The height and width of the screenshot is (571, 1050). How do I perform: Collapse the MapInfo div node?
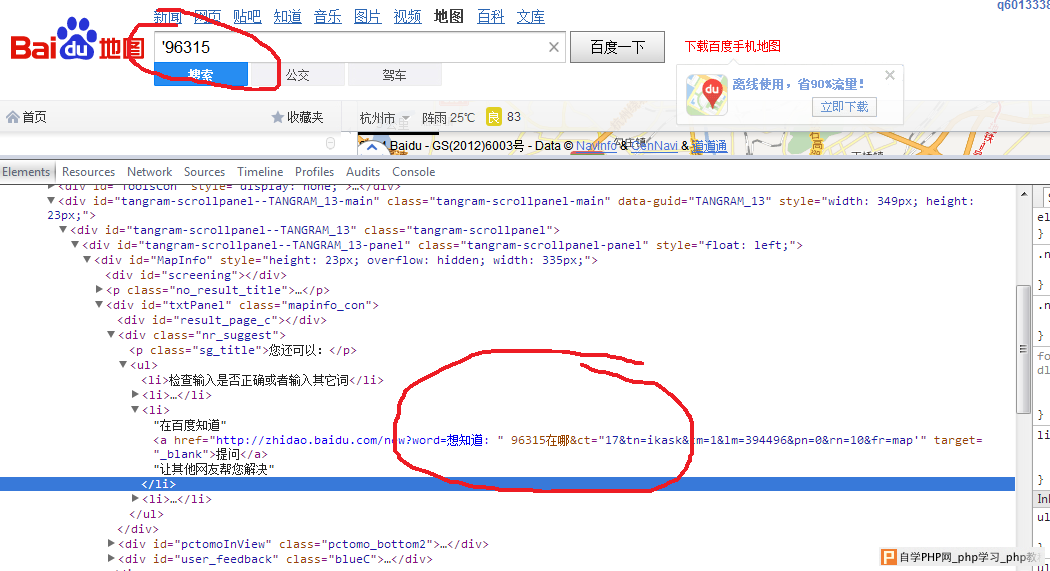[87, 260]
